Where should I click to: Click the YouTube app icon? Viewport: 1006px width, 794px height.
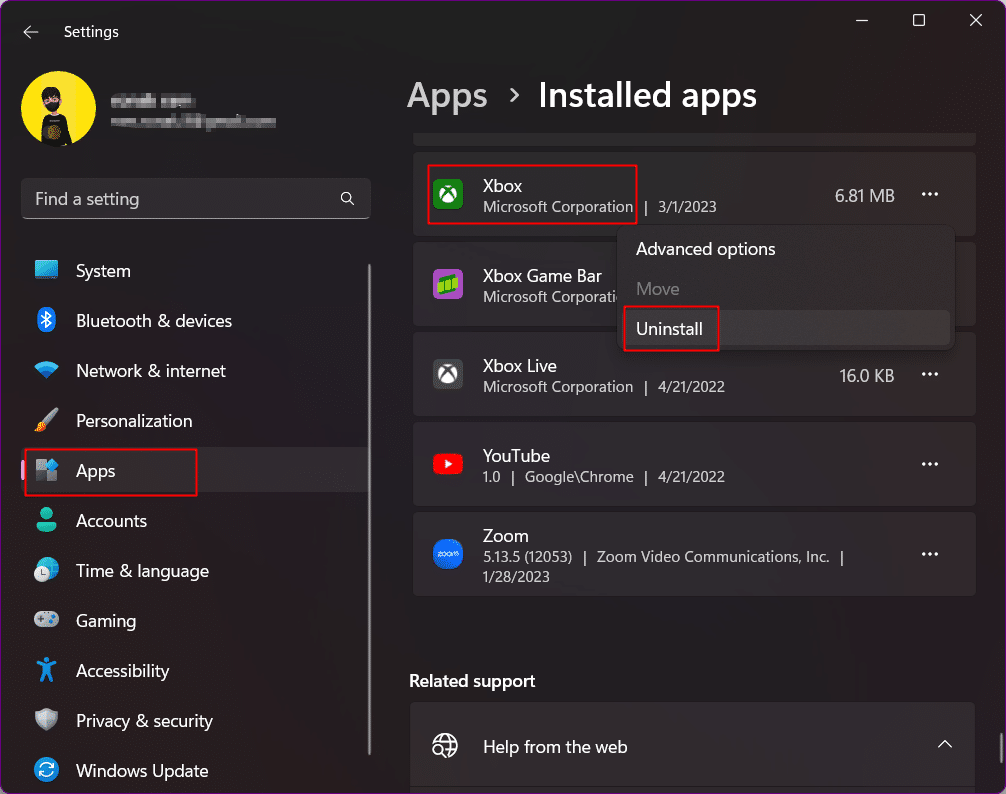[448, 464]
